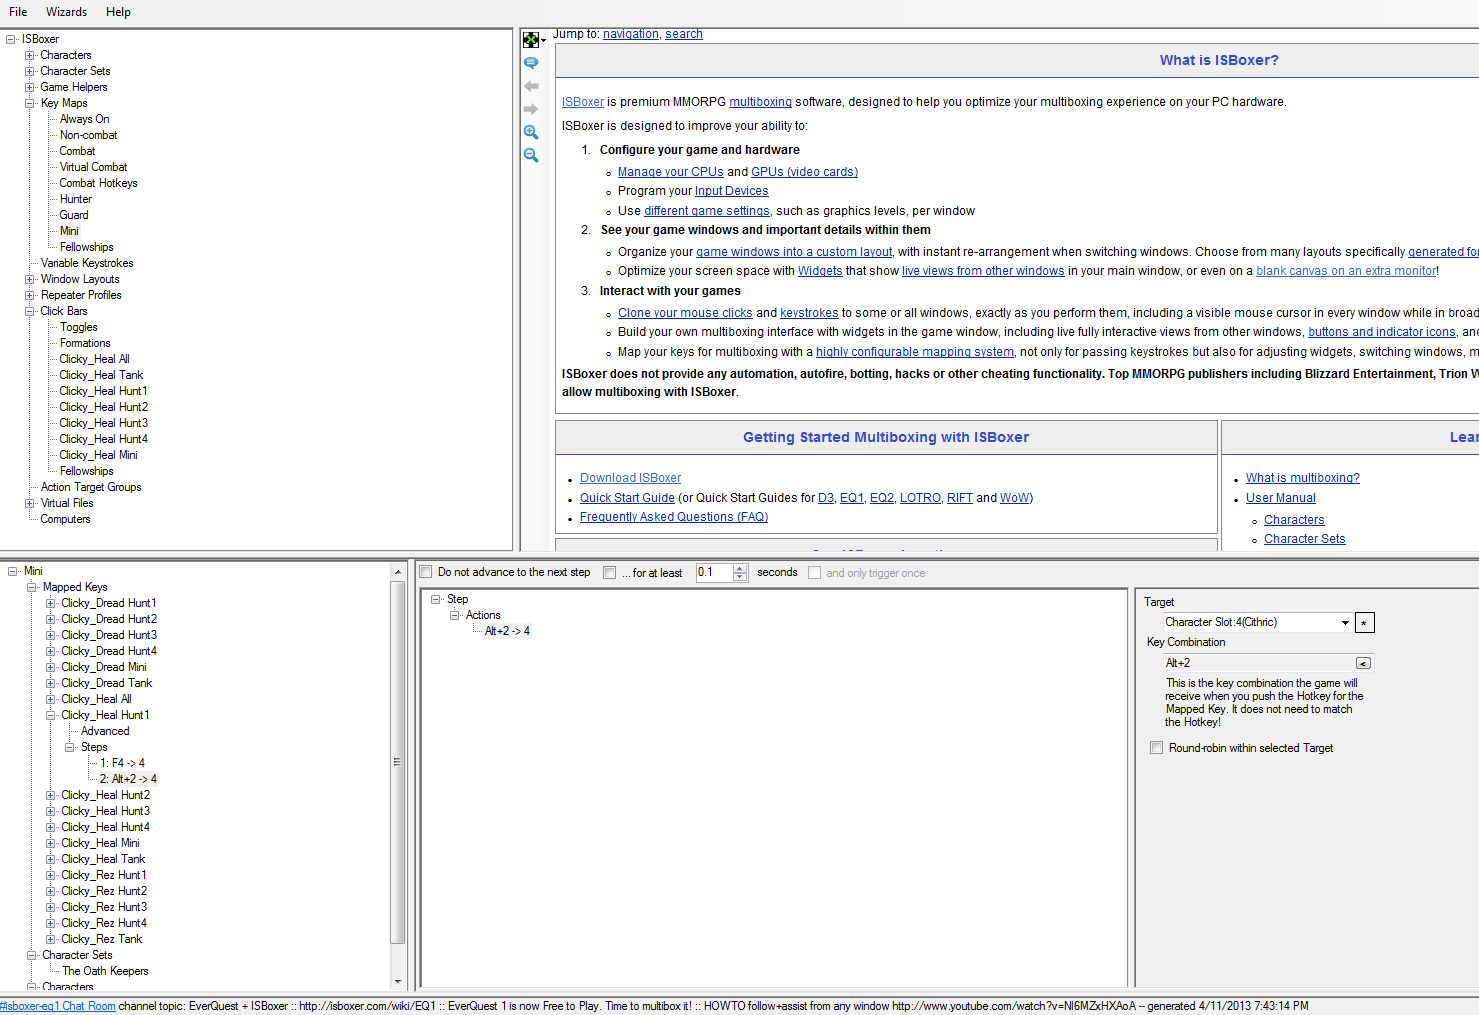Open Frequently Asked Questions (FAQ) link
Viewport: 1479px width, 1015px height.
(674, 517)
